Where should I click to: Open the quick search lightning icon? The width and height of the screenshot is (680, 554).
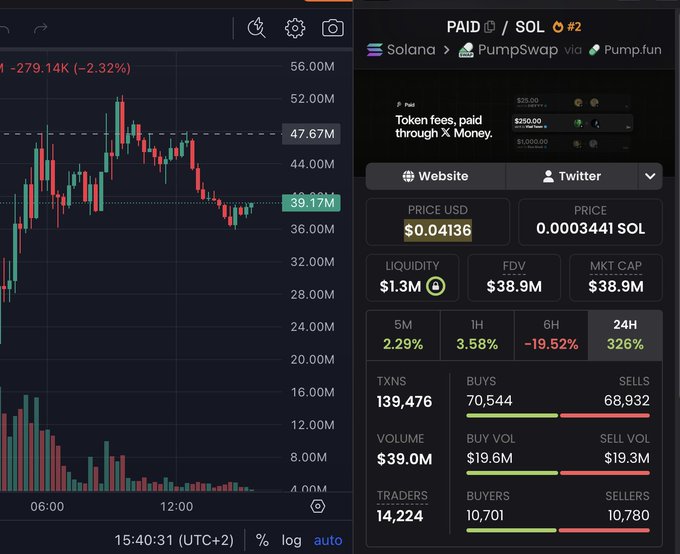click(256, 28)
